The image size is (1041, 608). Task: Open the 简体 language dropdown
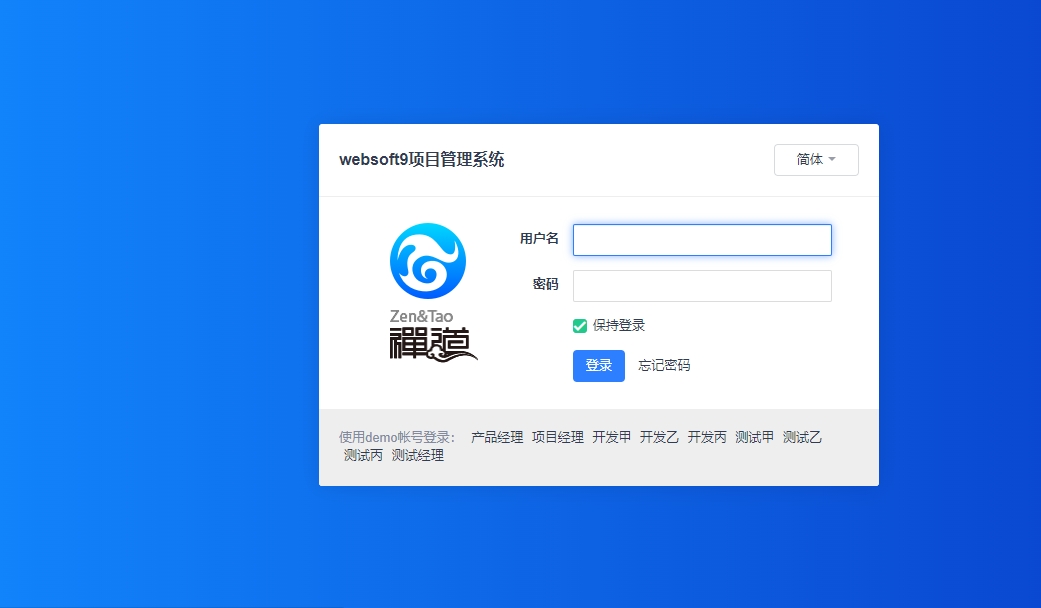[816, 160]
